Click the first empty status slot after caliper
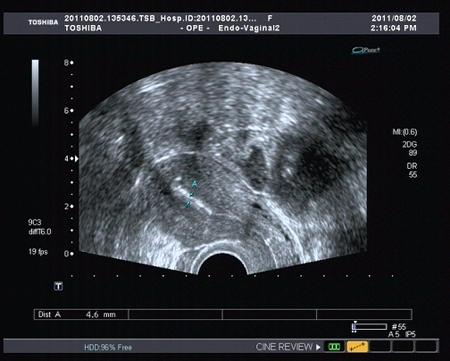 [x=380, y=347]
